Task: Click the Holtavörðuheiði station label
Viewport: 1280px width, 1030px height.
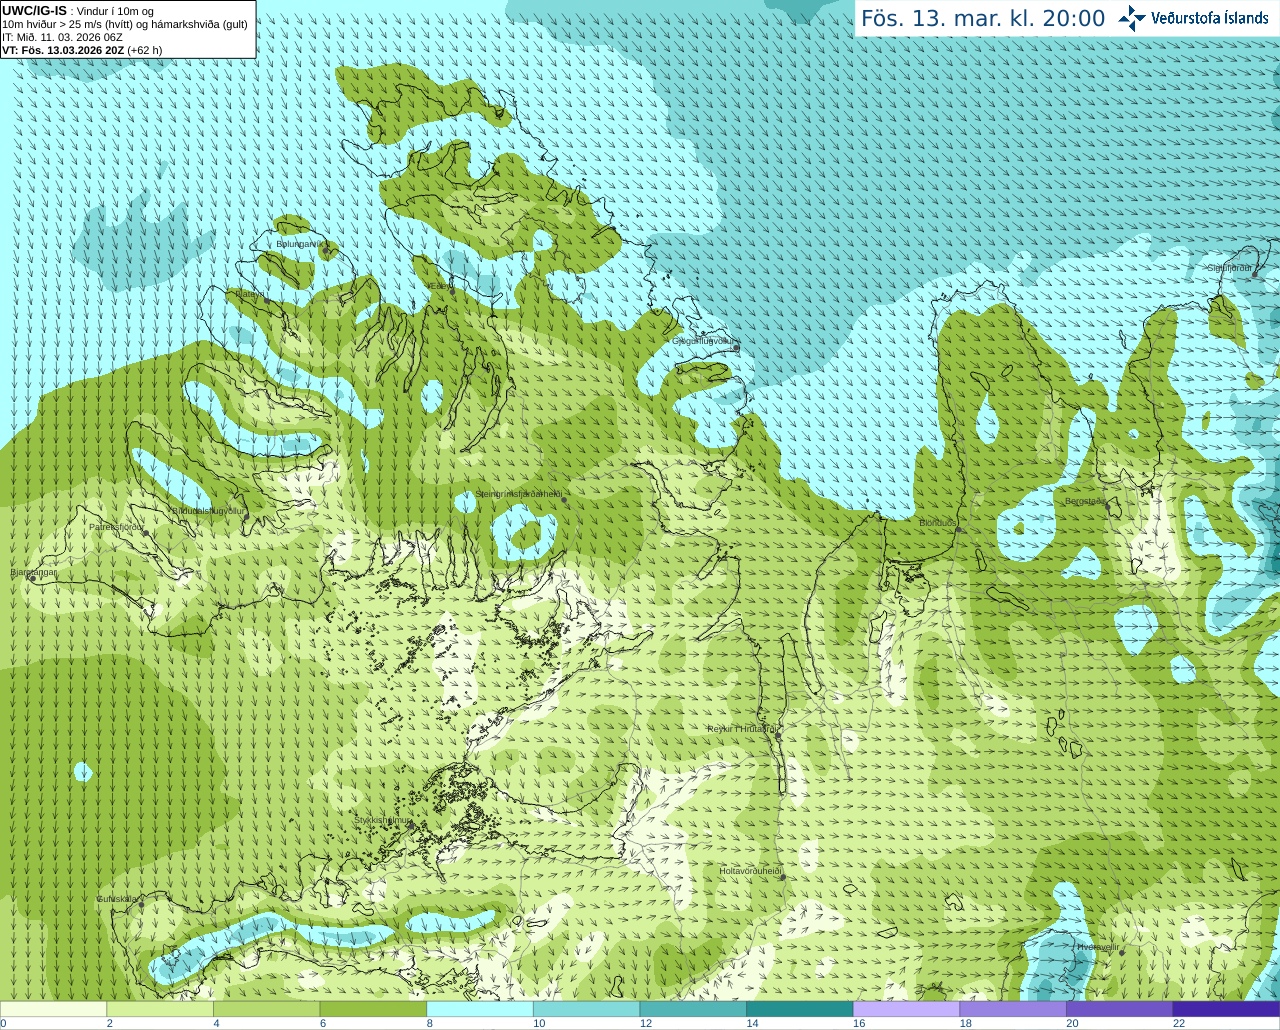Action: pyautogui.click(x=750, y=871)
